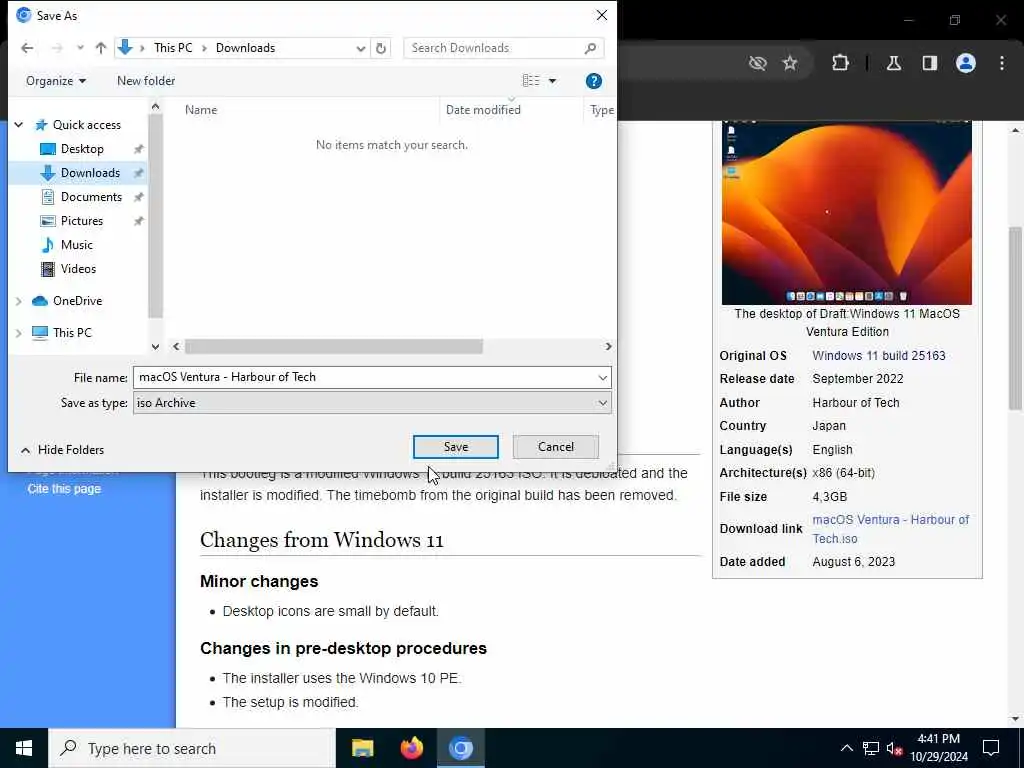Screen dimensions: 1024x768
Task: Toggle Chrome side panel icon
Action: coord(929,63)
